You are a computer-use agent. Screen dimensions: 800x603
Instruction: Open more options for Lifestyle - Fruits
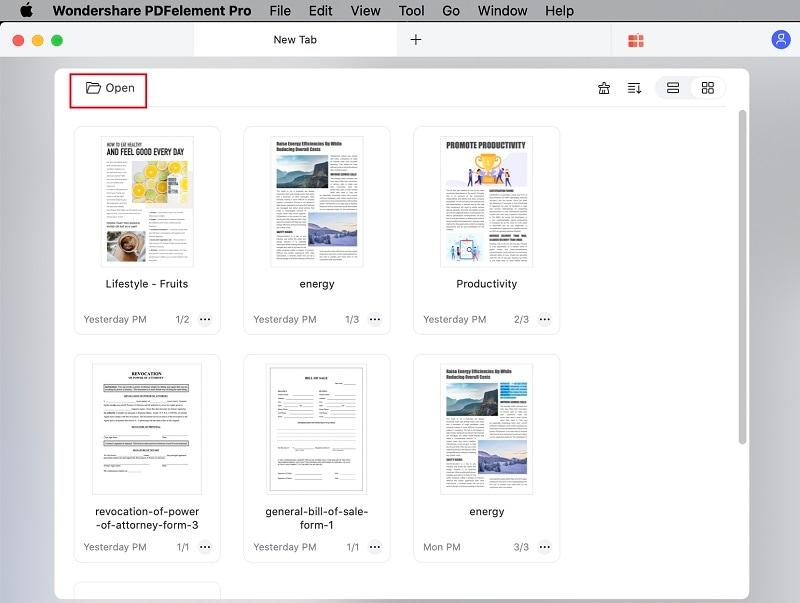tap(204, 319)
